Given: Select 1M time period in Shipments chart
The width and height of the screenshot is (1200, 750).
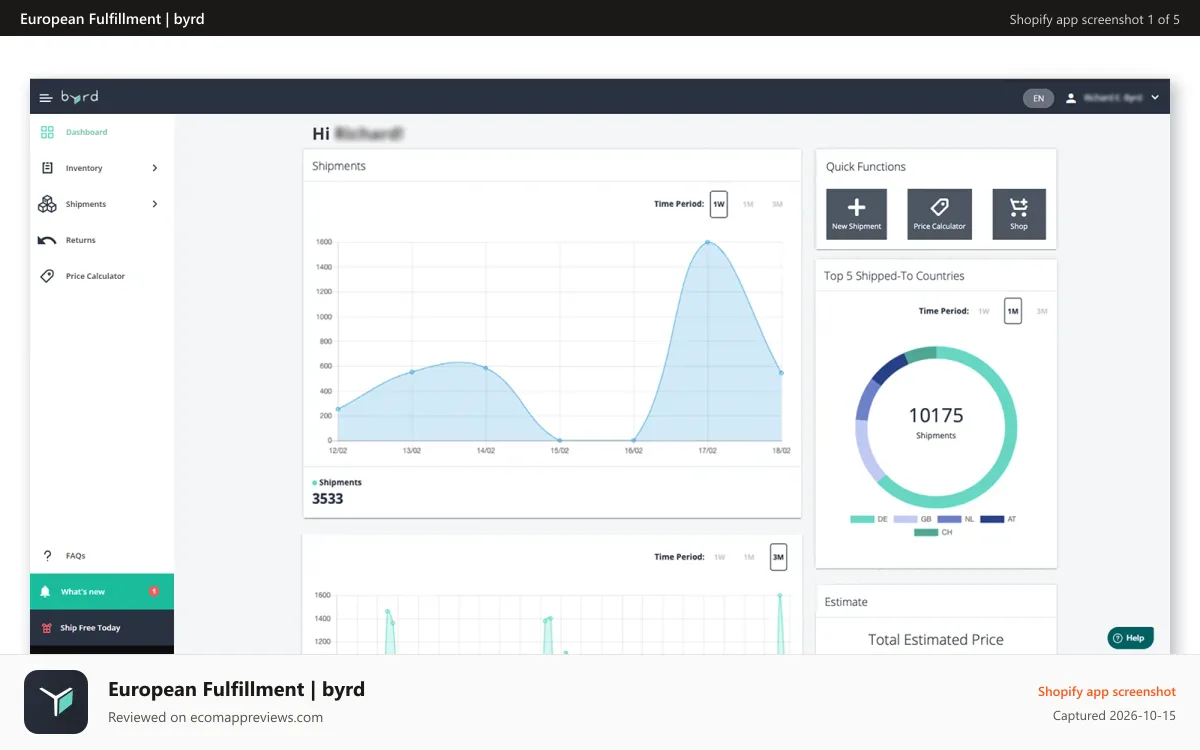Looking at the screenshot, I should coord(748,204).
